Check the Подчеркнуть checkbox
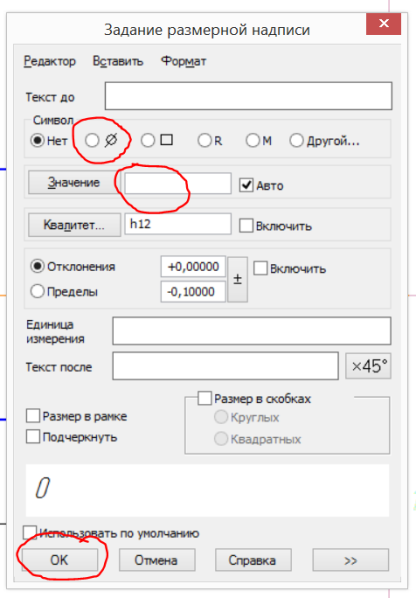Screen dimensions: 416x598 [33, 436]
